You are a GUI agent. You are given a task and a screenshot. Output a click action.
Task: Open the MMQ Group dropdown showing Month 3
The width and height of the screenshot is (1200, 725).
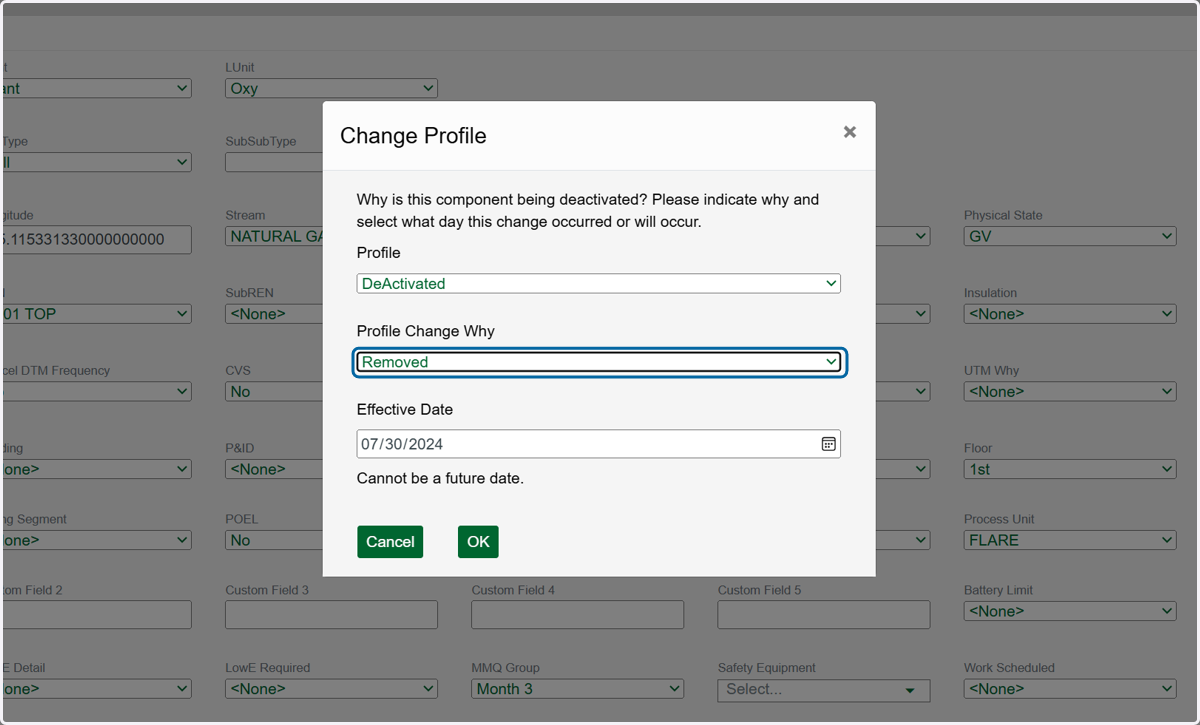(x=577, y=688)
